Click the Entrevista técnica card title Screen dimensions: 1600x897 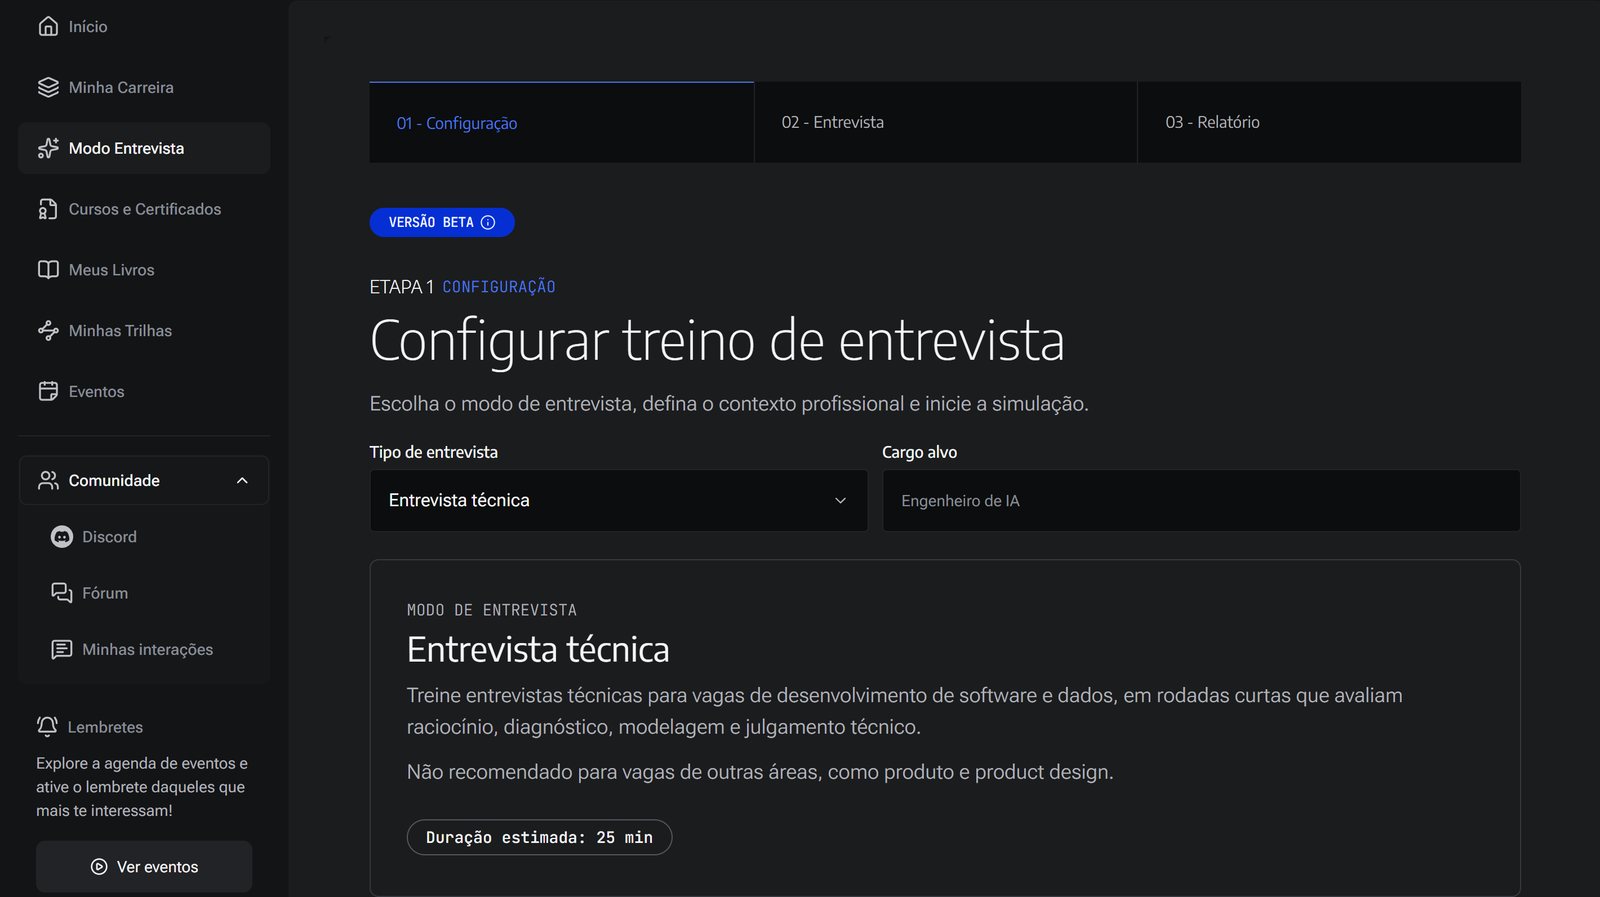538,650
